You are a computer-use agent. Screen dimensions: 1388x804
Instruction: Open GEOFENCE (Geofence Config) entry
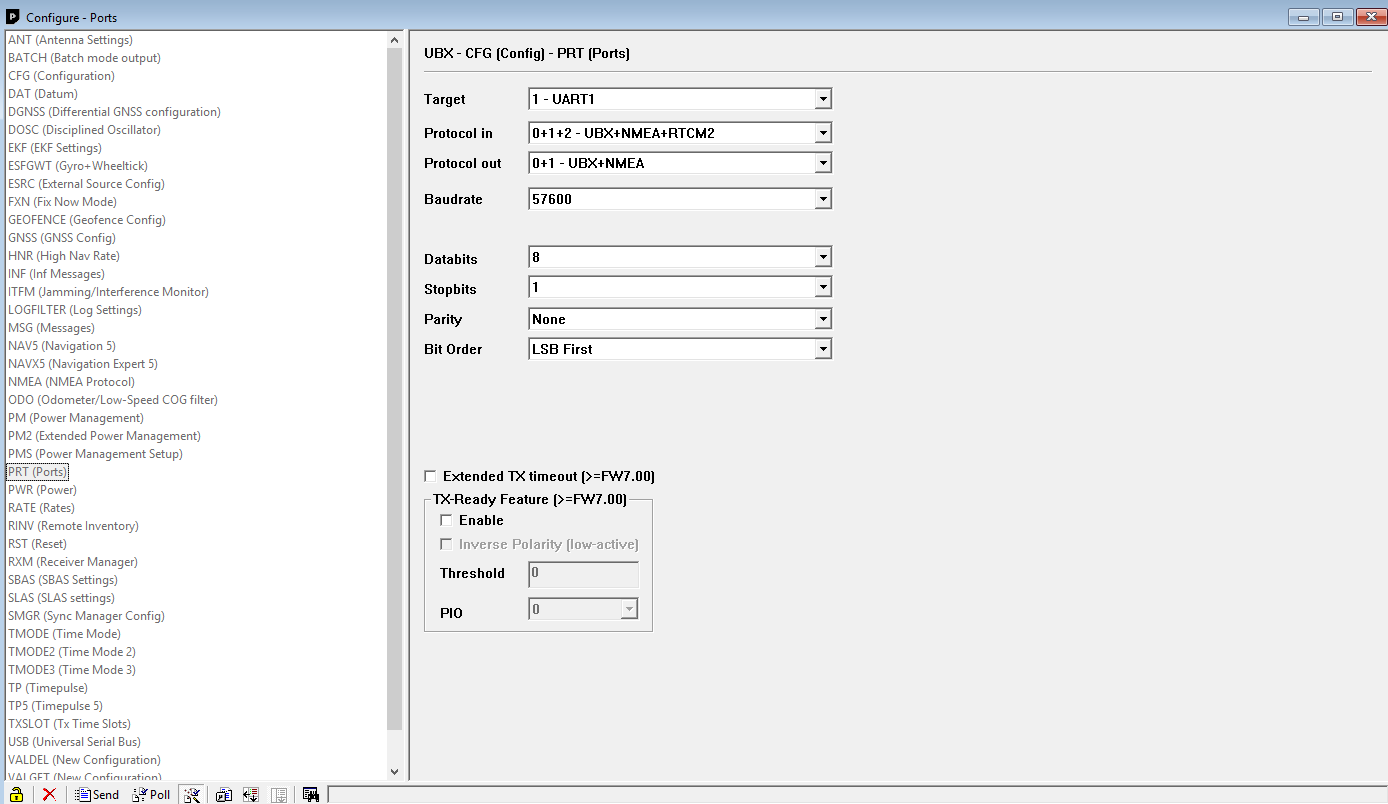(x=87, y=220)
